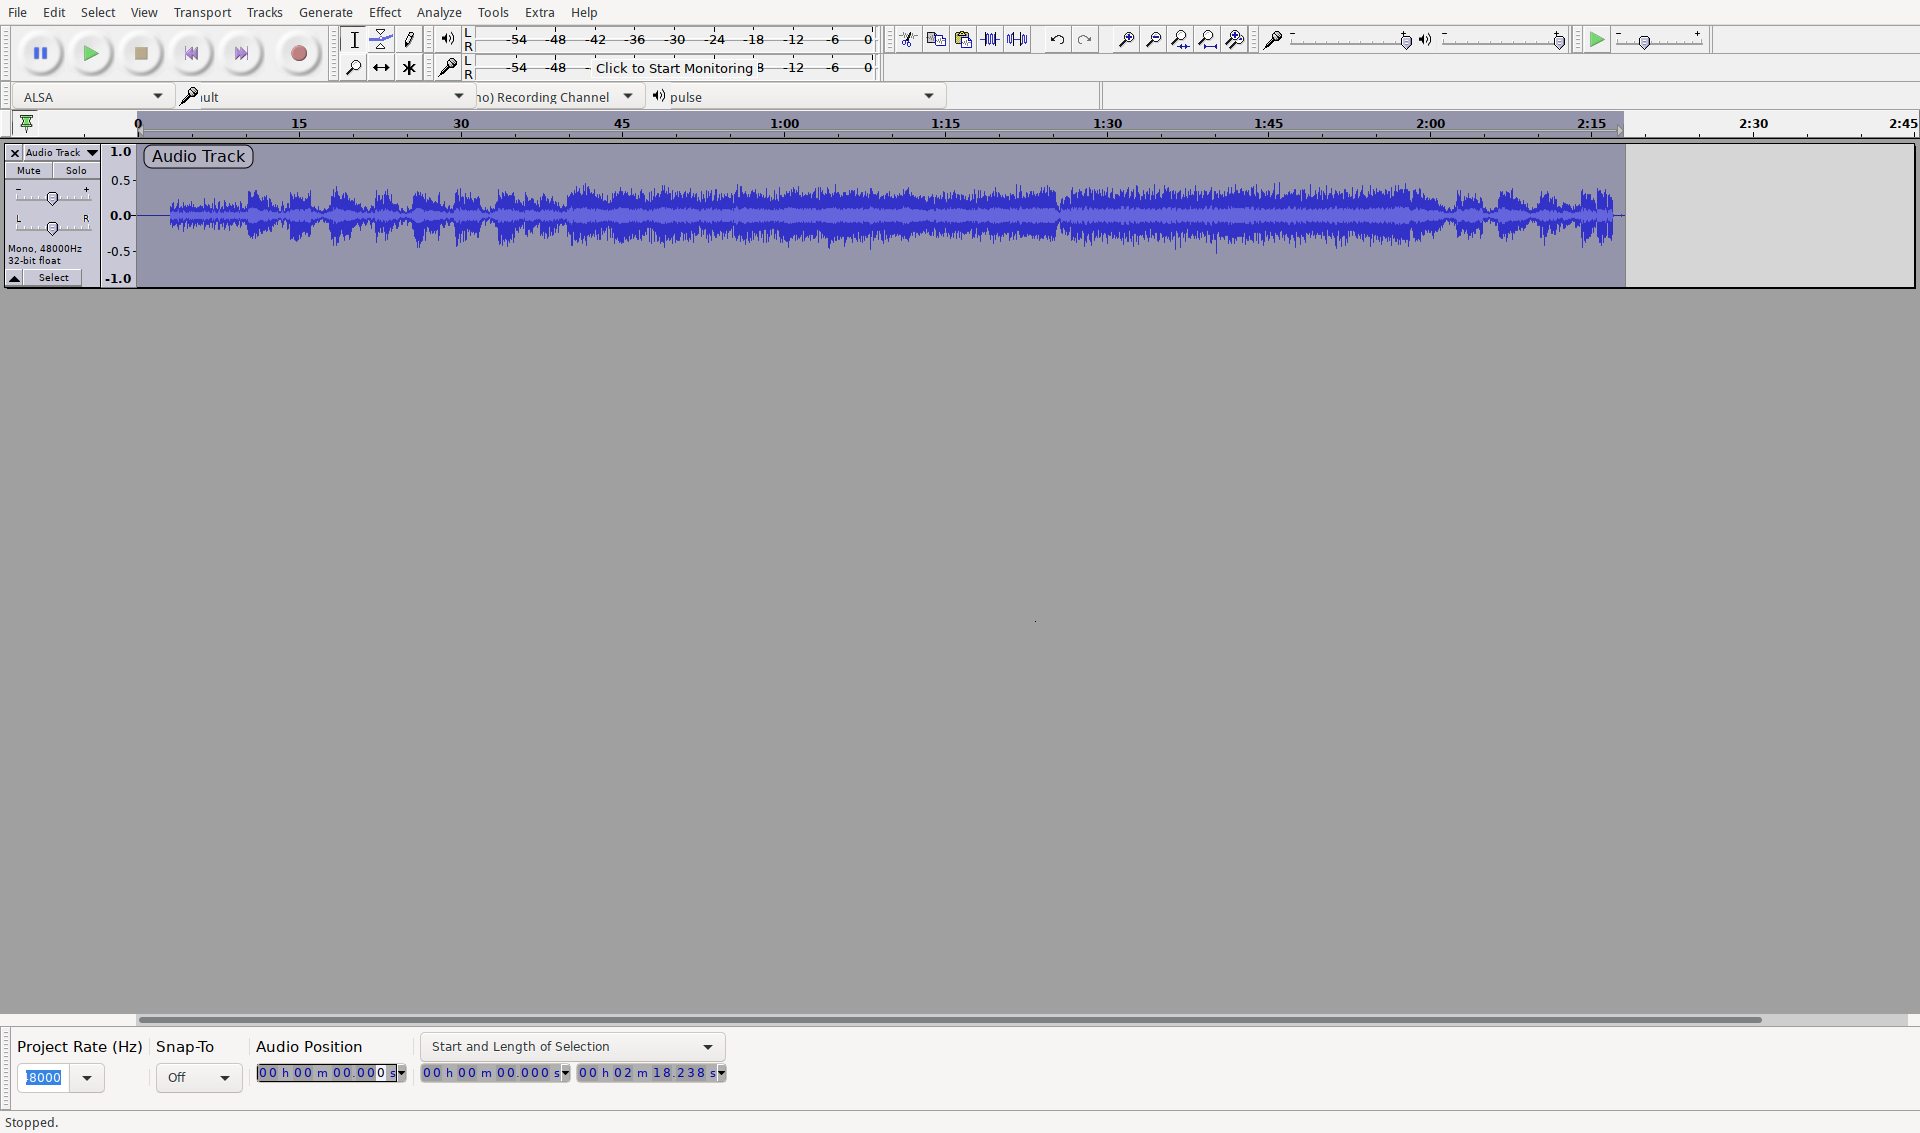Click the Play-at-Speed green button

click(x=1597, y=40)
